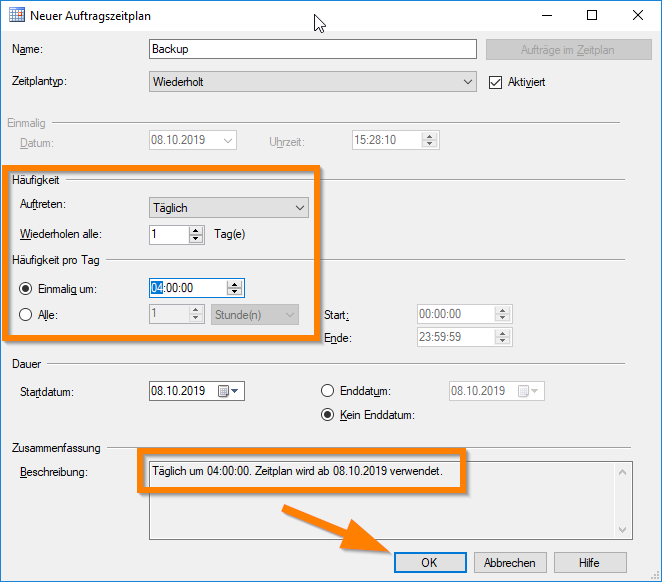Open the Auftreten dropdown showing Täglich

coord(229,208)
